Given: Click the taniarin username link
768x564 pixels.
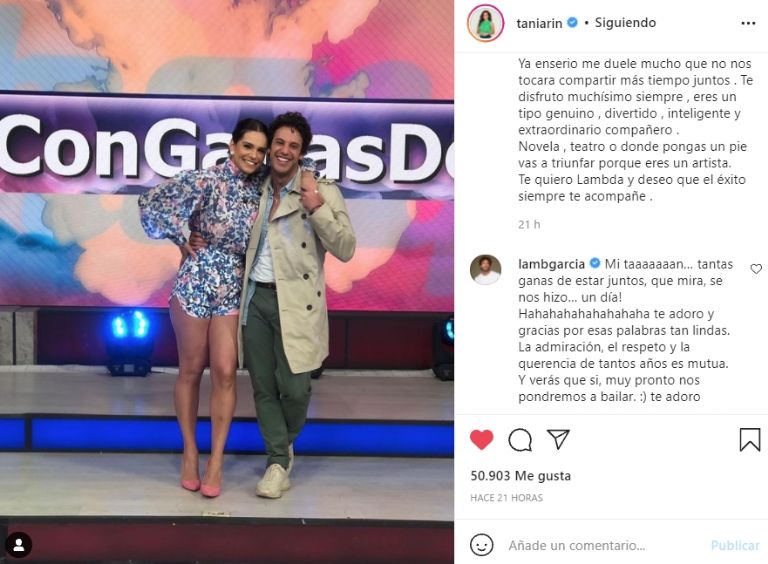Looking at the screenshot, I should (x=539, y=23).
